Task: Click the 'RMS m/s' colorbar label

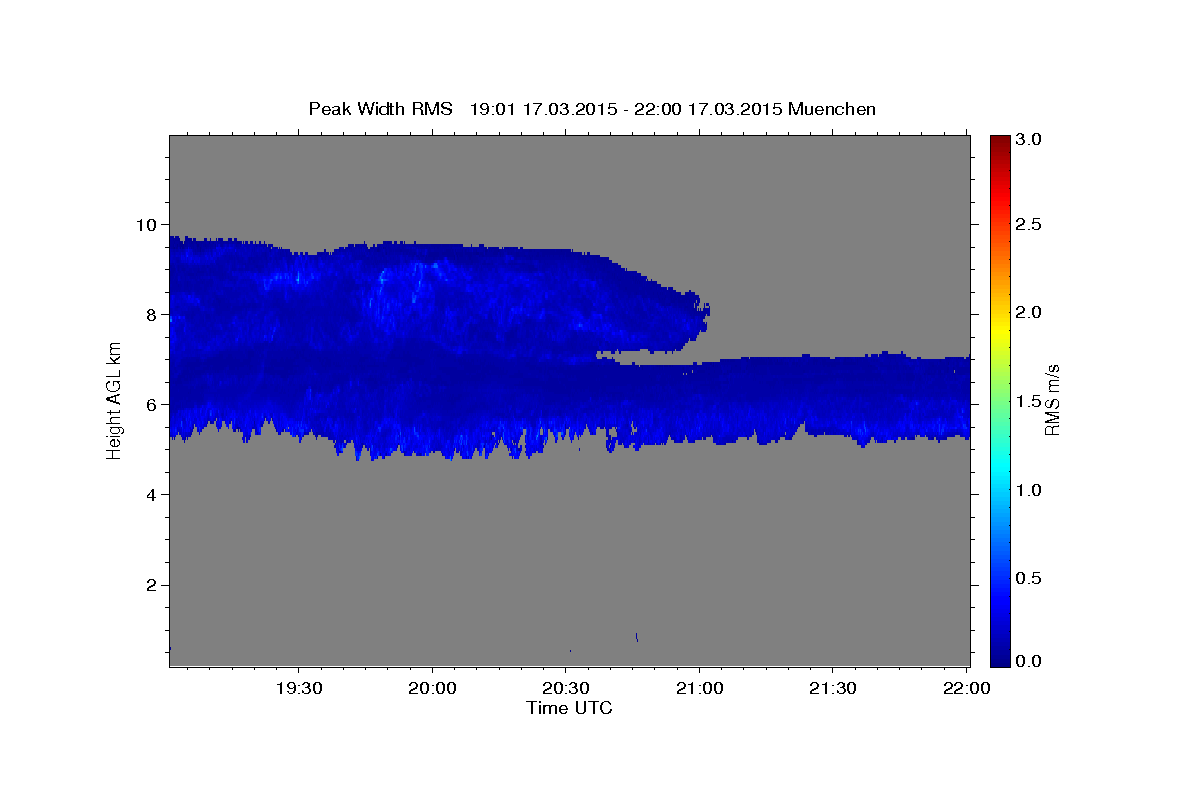Action: (1052, 400)
